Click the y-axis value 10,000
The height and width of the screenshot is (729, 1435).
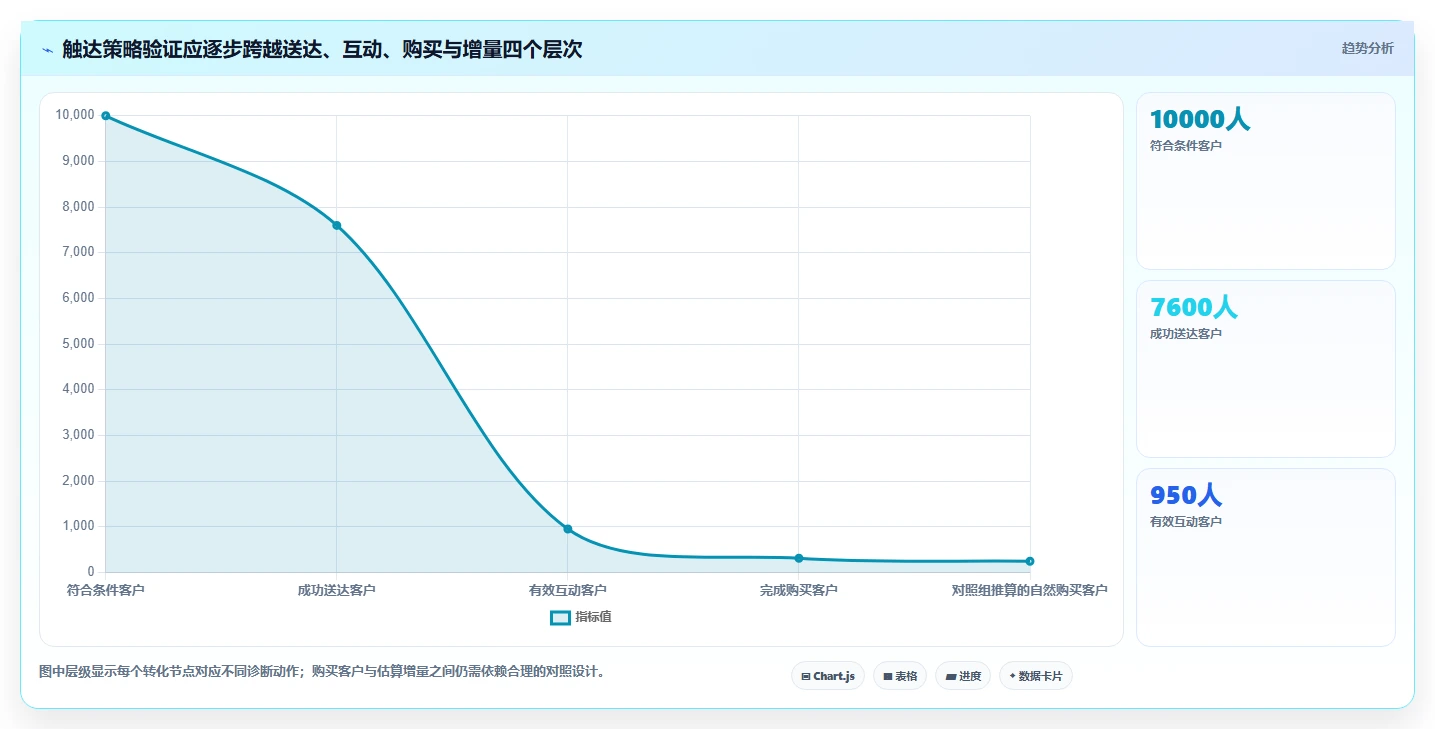75,116
